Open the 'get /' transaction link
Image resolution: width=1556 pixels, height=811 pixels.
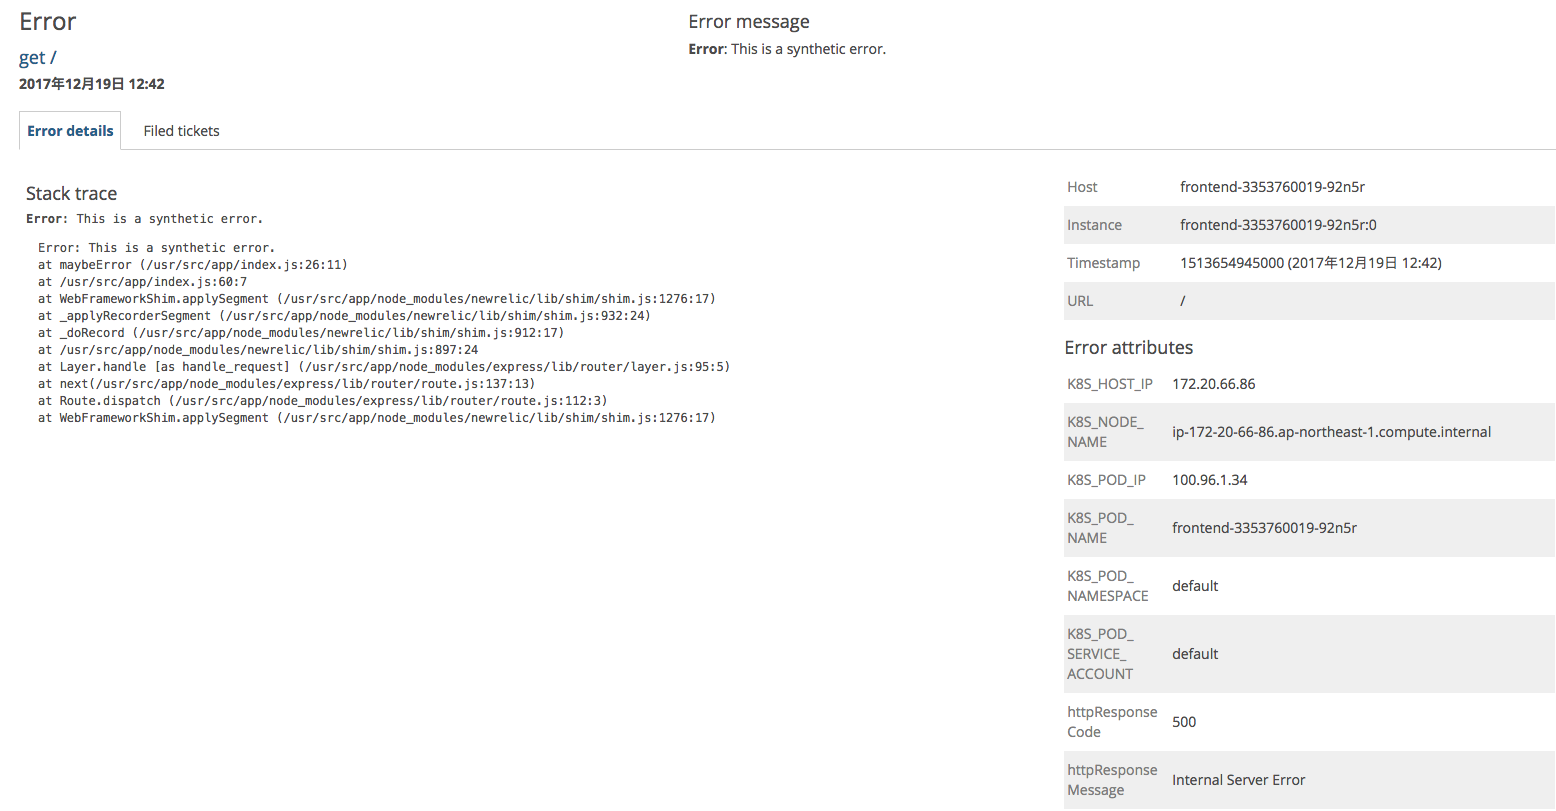click(x=38, y=57)
